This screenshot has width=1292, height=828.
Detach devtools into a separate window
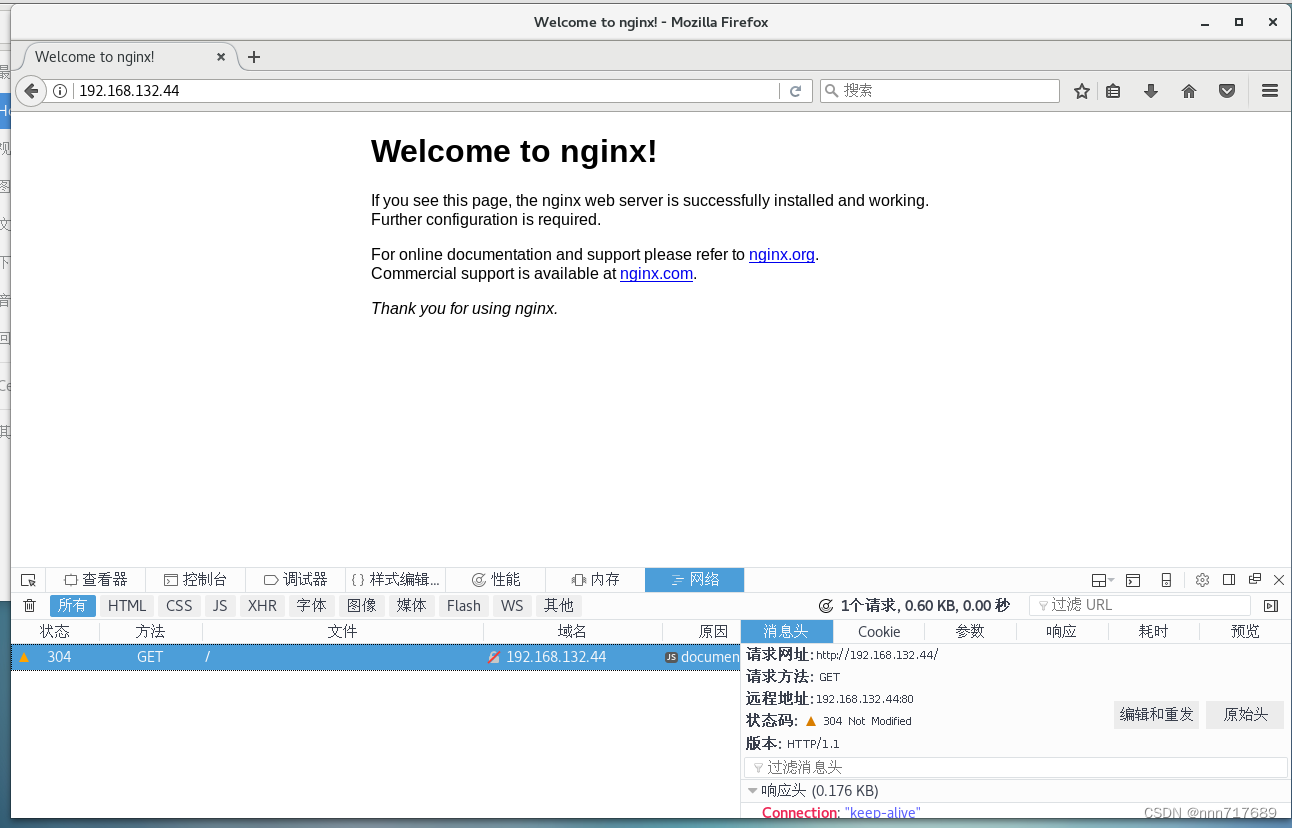tap(1255, 580)
